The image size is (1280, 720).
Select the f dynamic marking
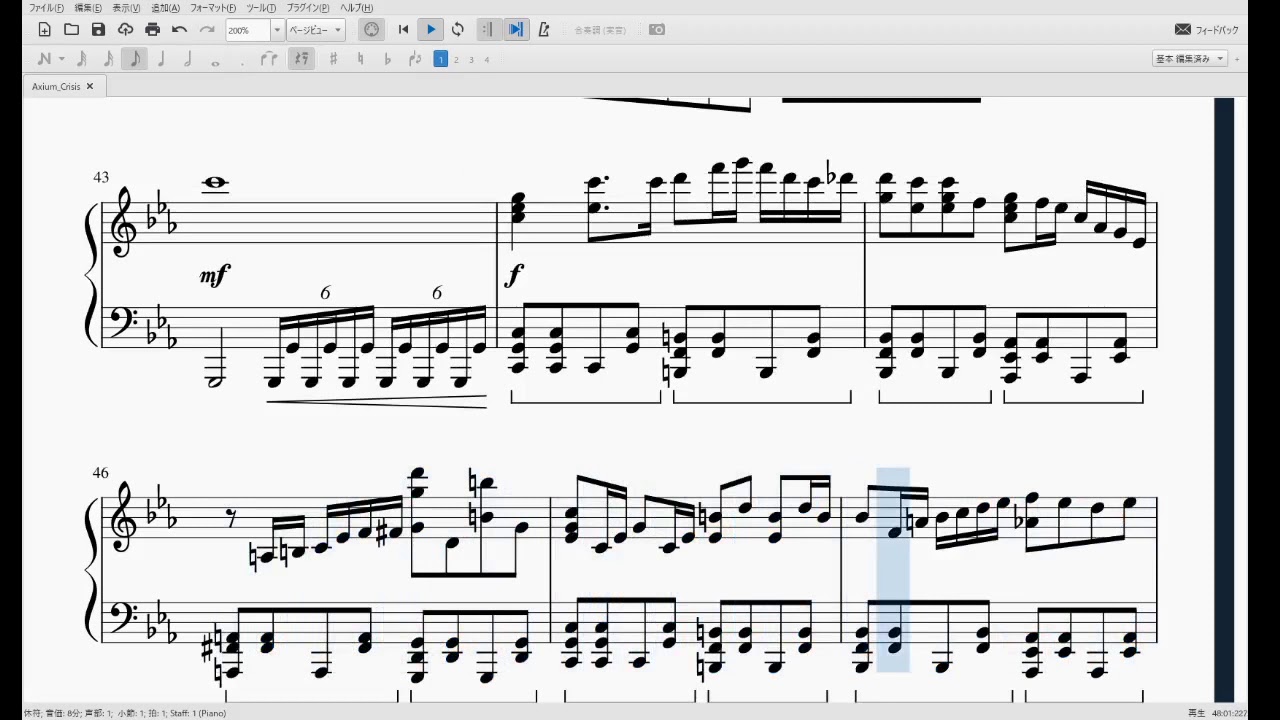click(514, 274)
